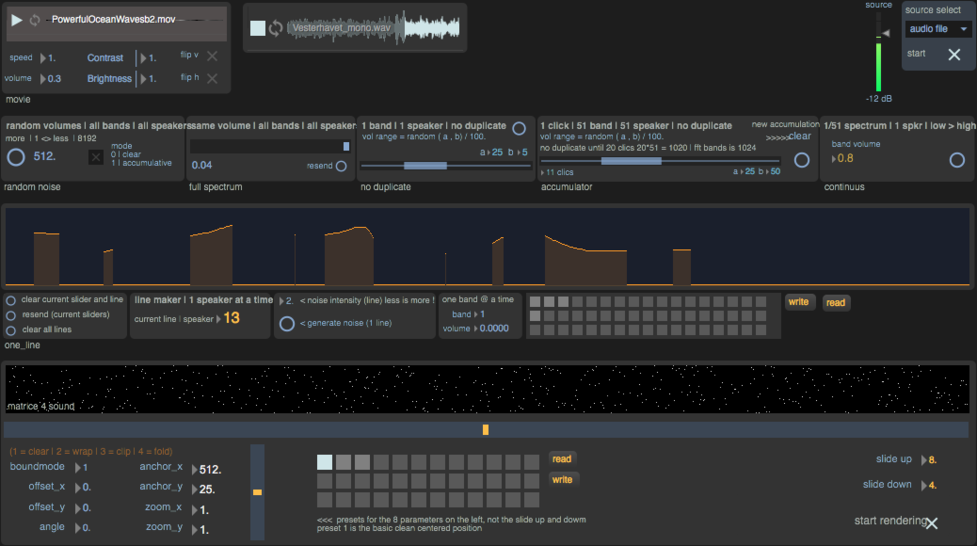
Task: Trigger the random noise circle button
Action: coord(16,157)
